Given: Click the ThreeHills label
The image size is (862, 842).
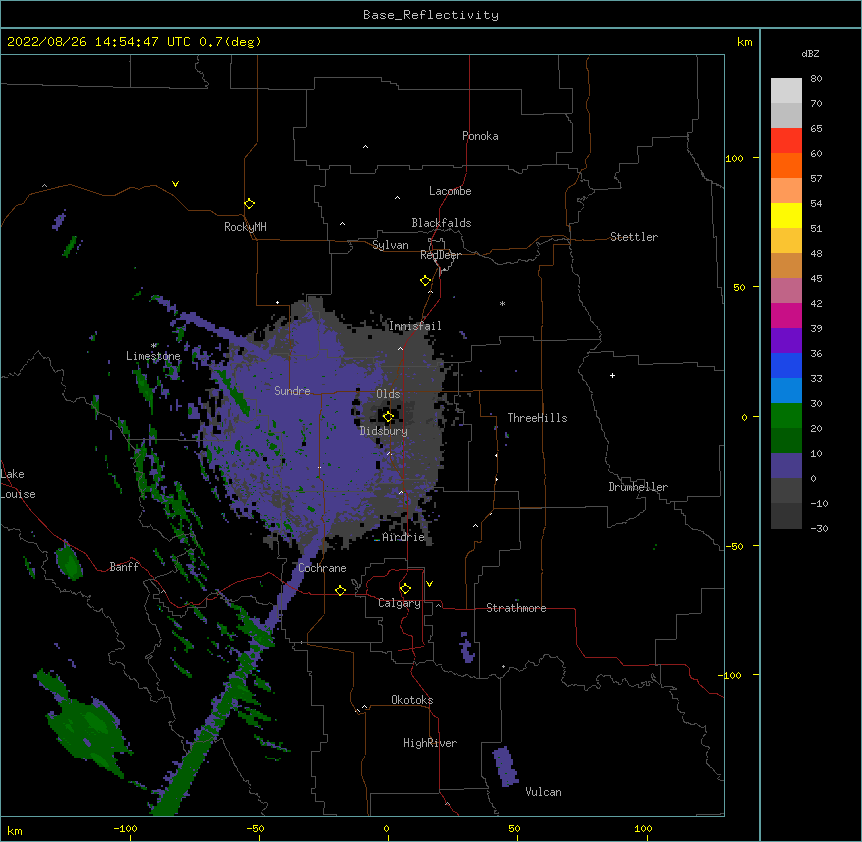Looking at the screenshot, I should click(537, 418).
